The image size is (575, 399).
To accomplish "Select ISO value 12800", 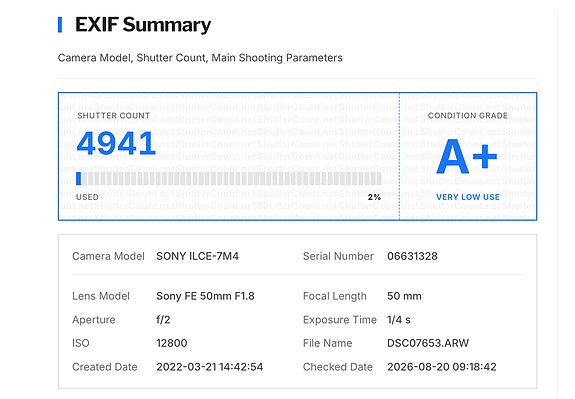I will (x=172, y=343).
